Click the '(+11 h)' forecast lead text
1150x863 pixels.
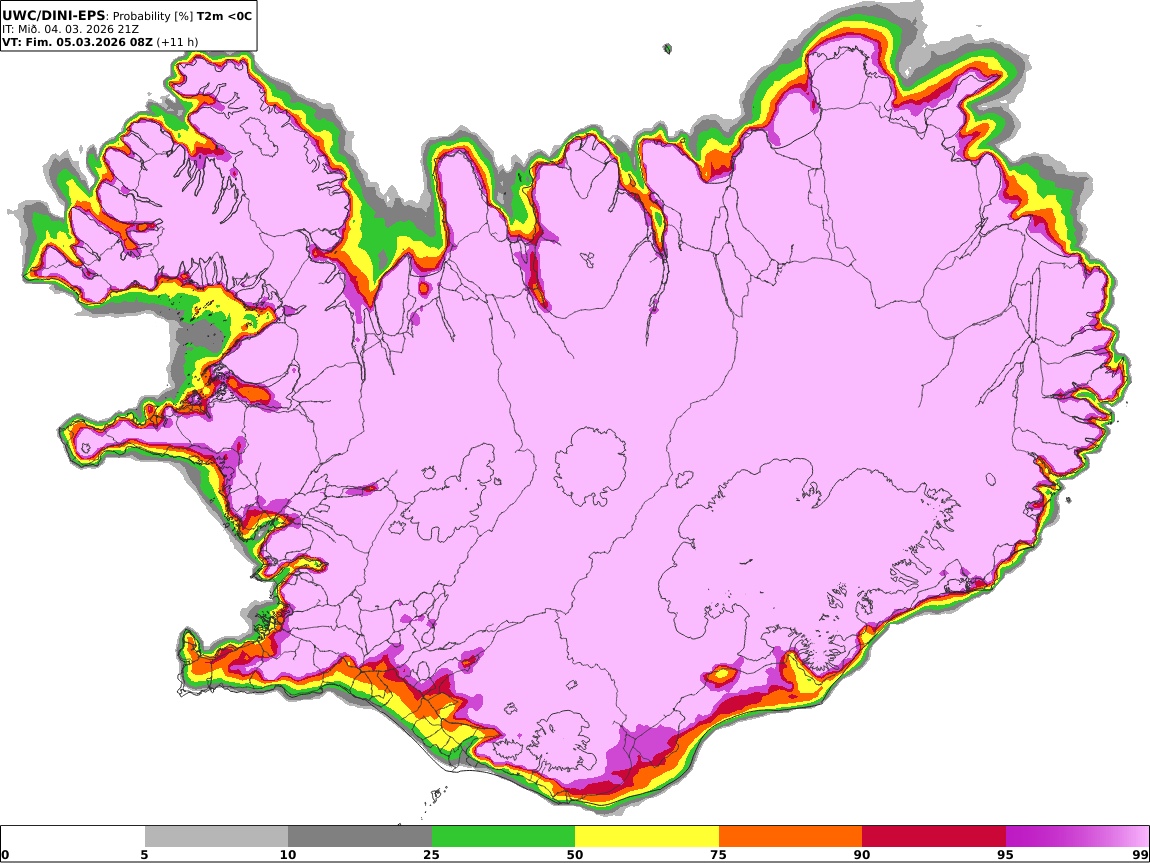point(177,42)
